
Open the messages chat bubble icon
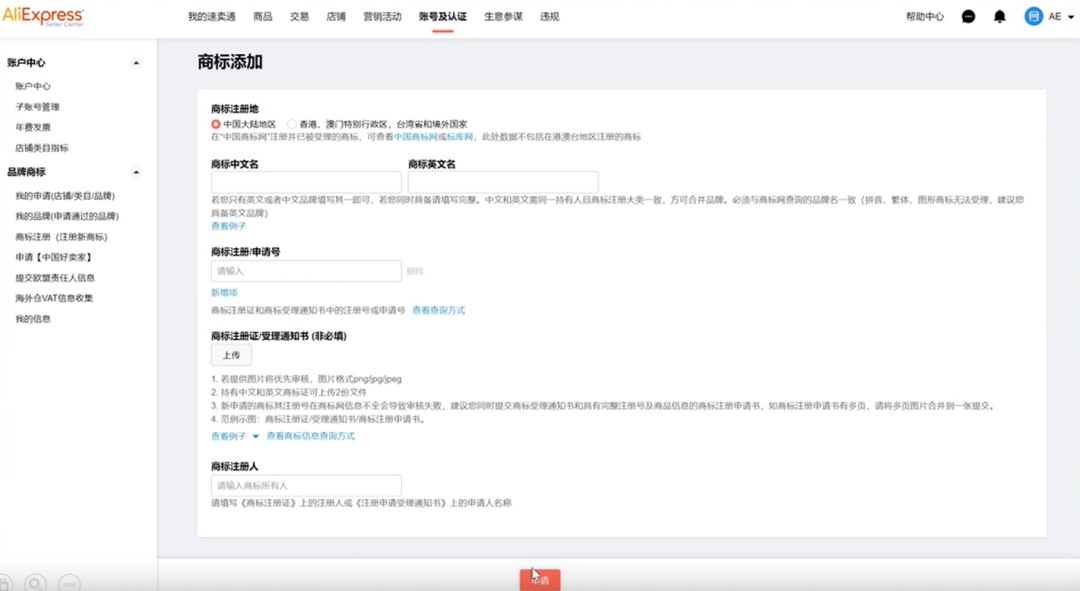point(966,16)
